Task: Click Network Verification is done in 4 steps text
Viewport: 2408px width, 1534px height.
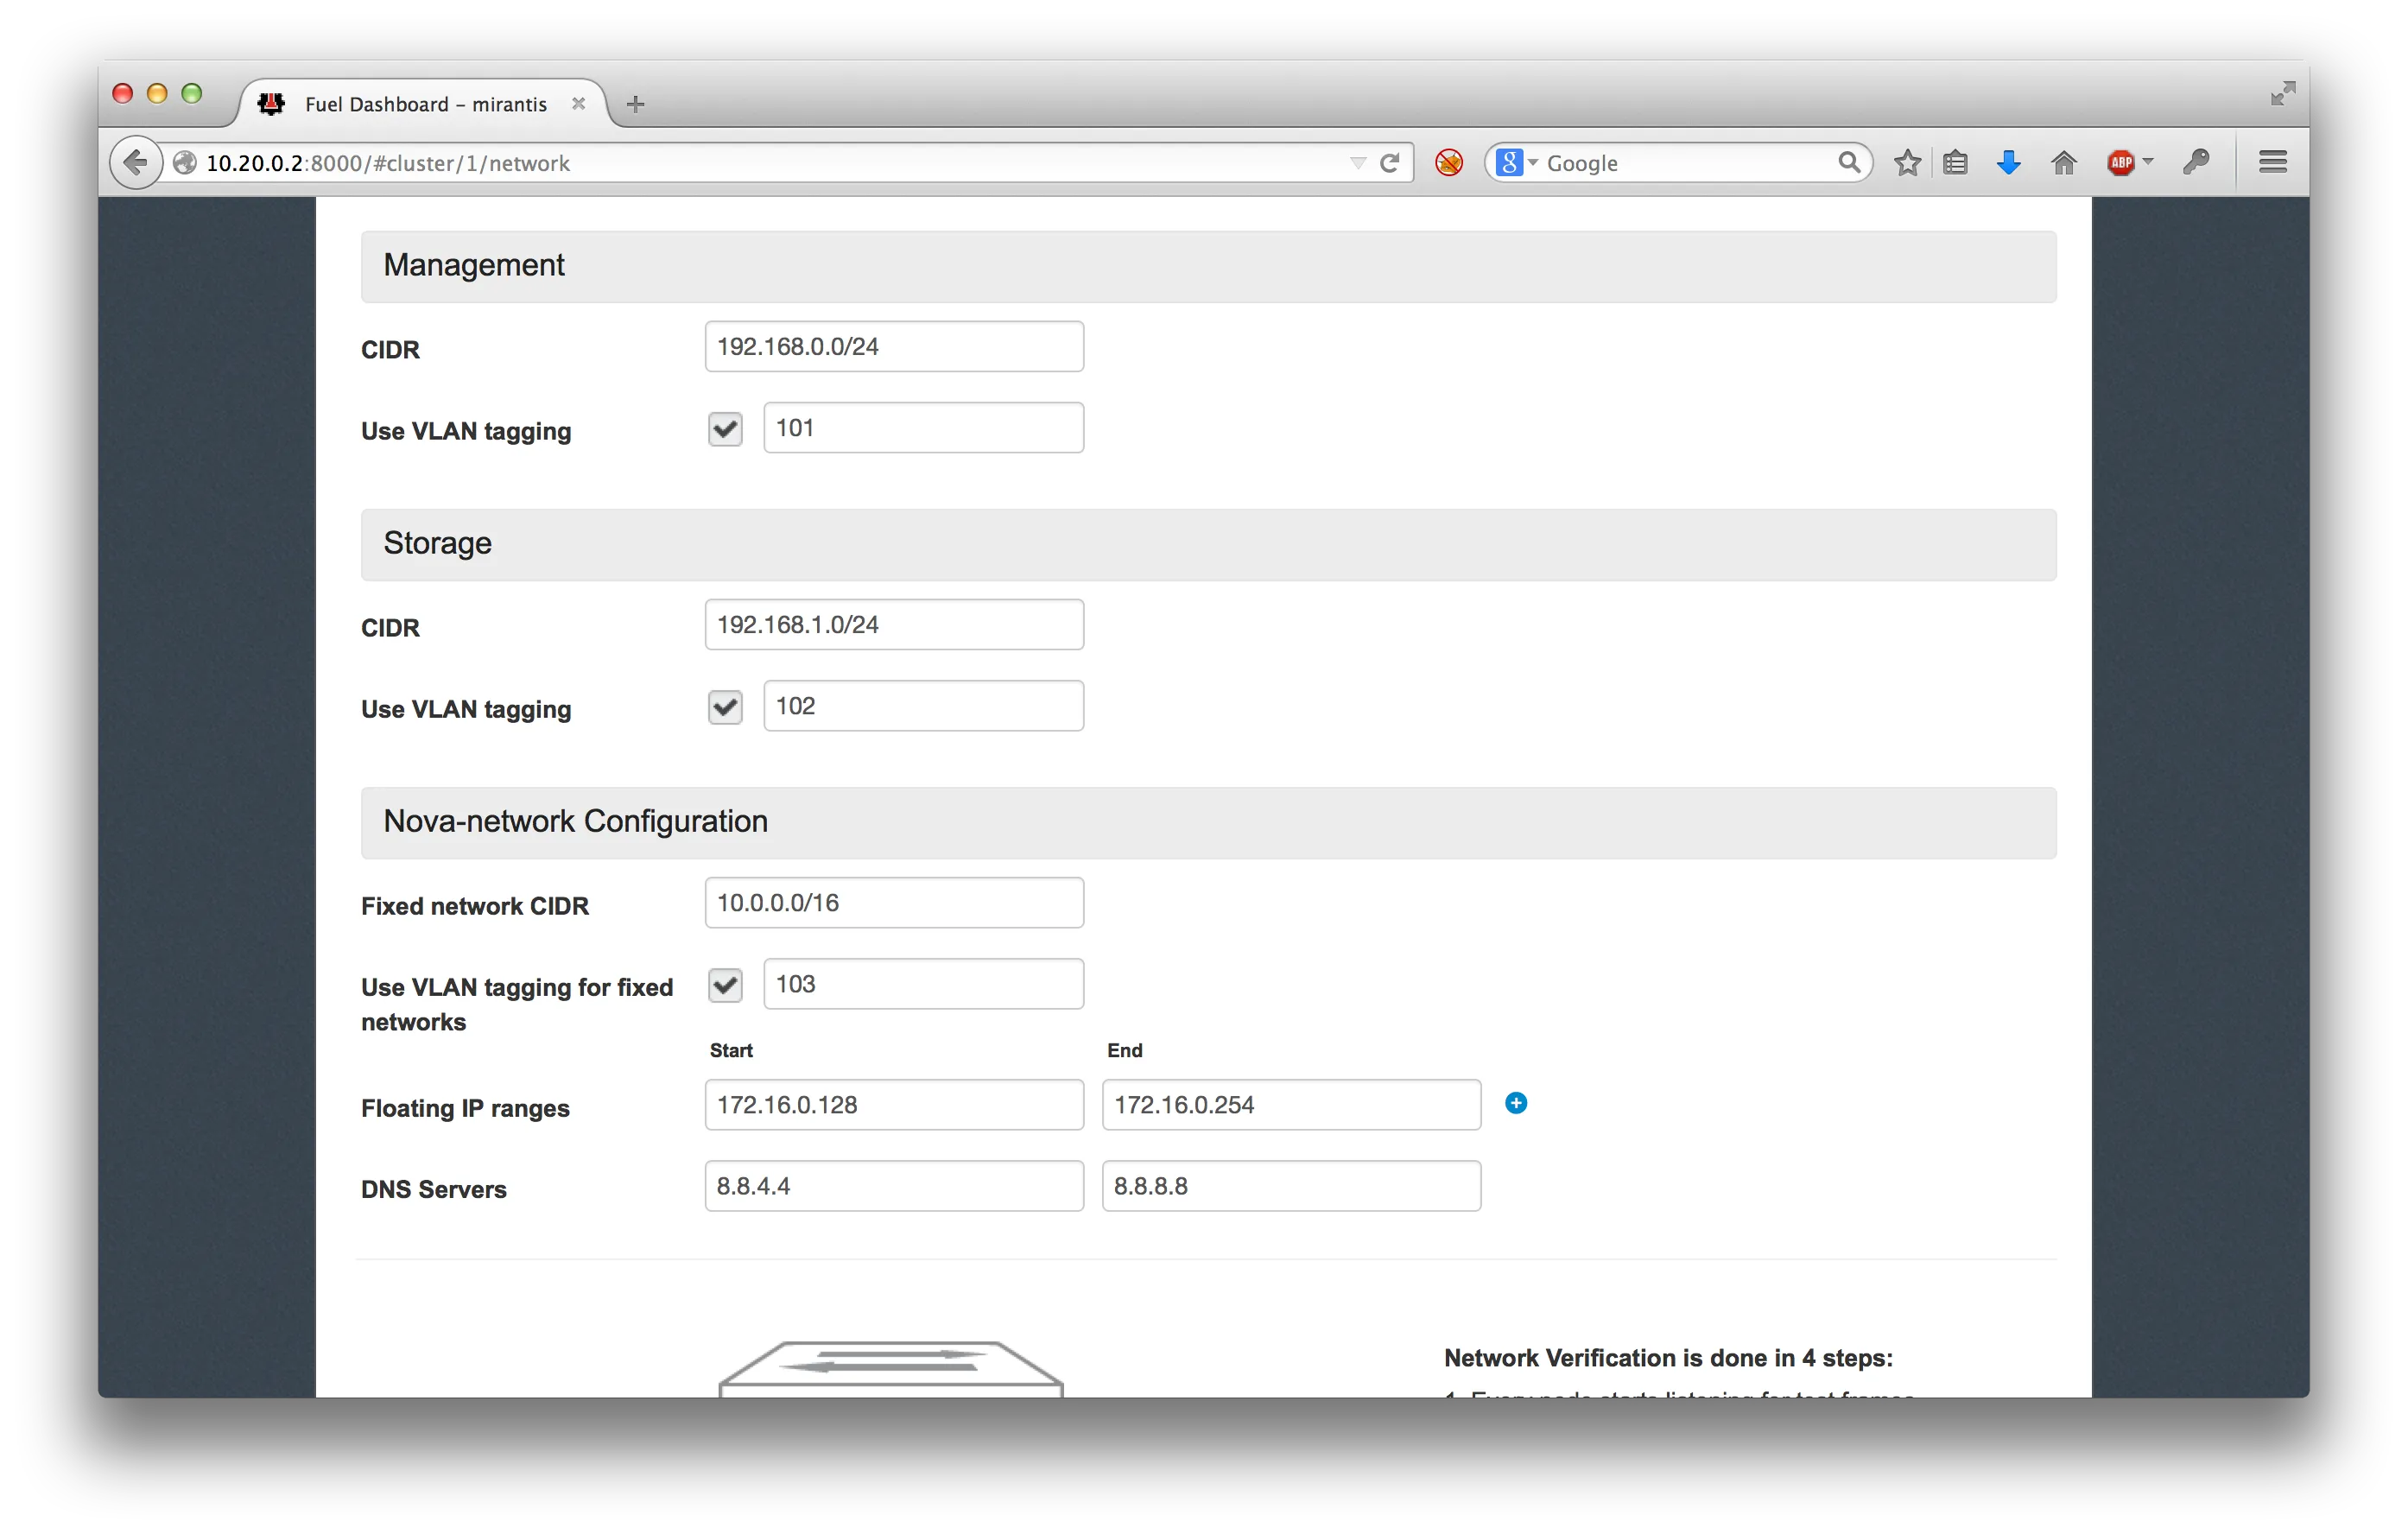Action: (1668, 1358)
